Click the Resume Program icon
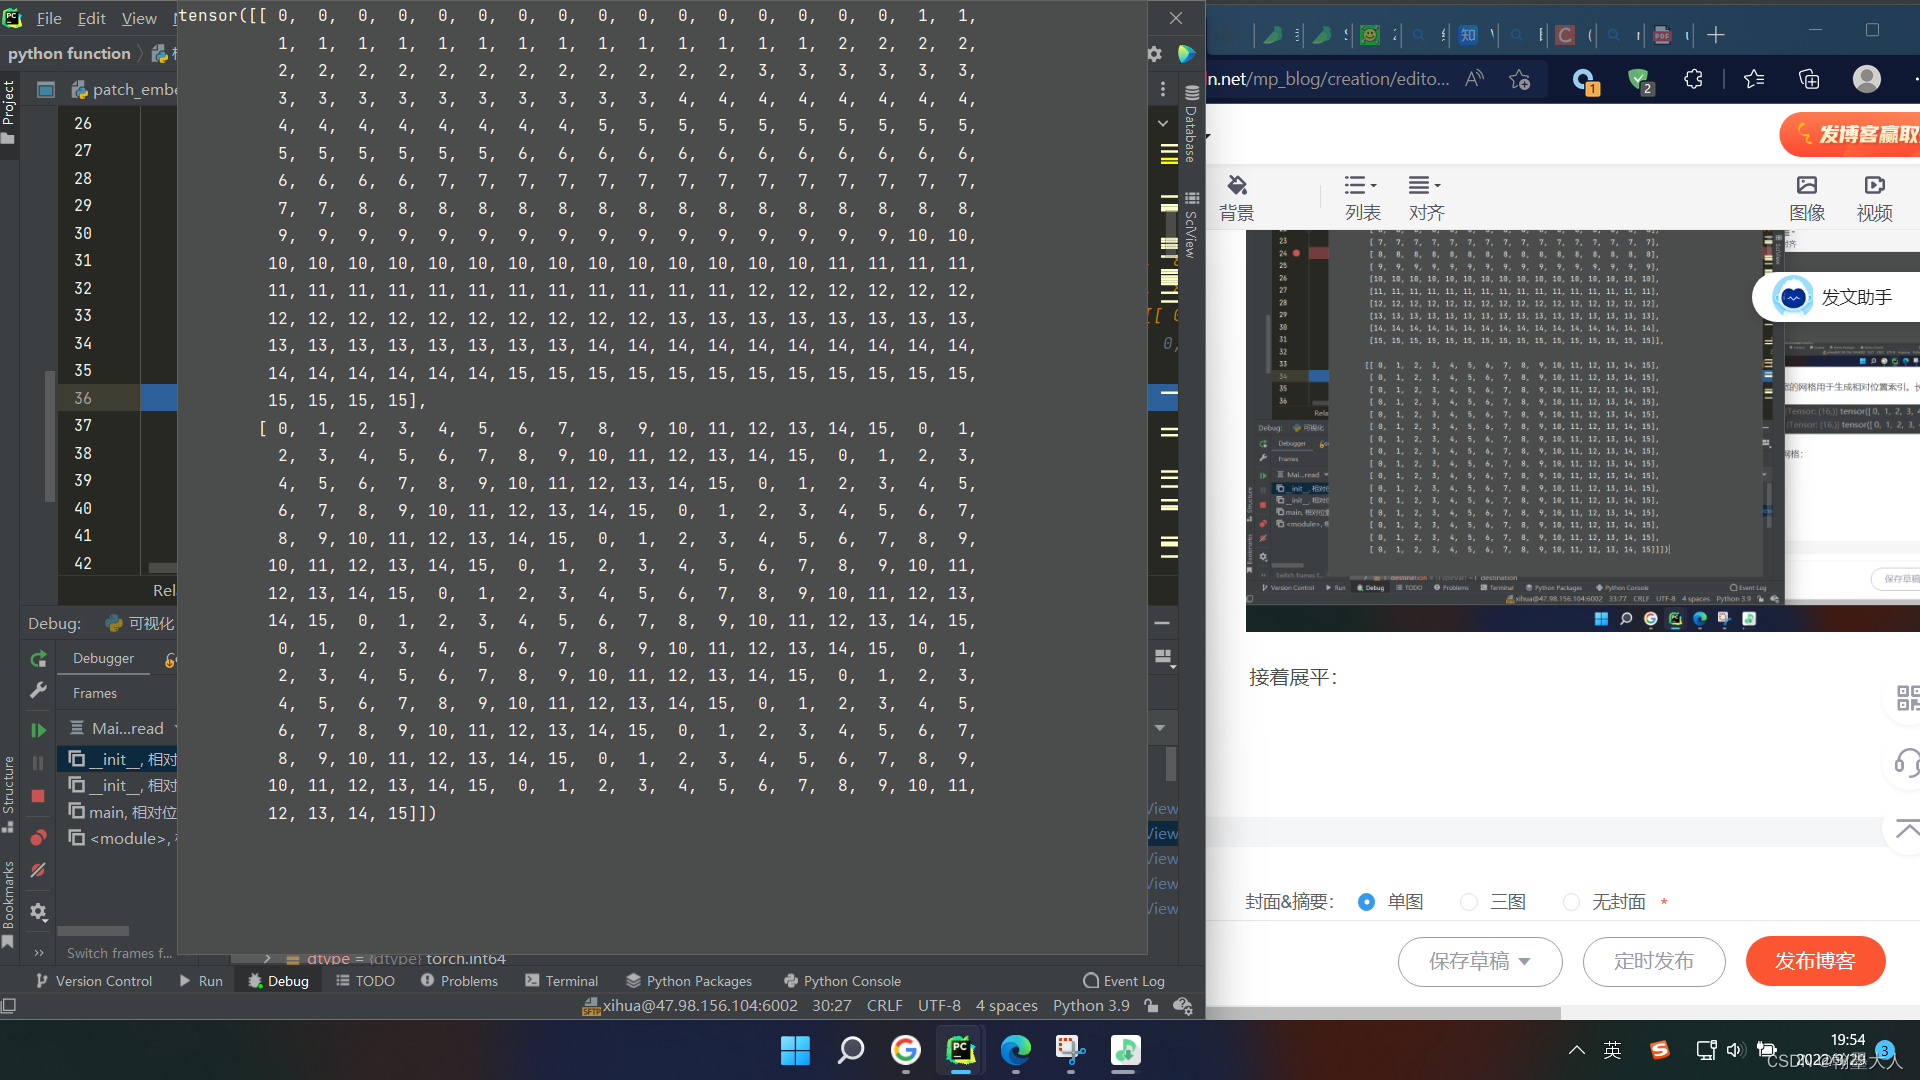1920x1080 pixels. click(x=38, y=730)
